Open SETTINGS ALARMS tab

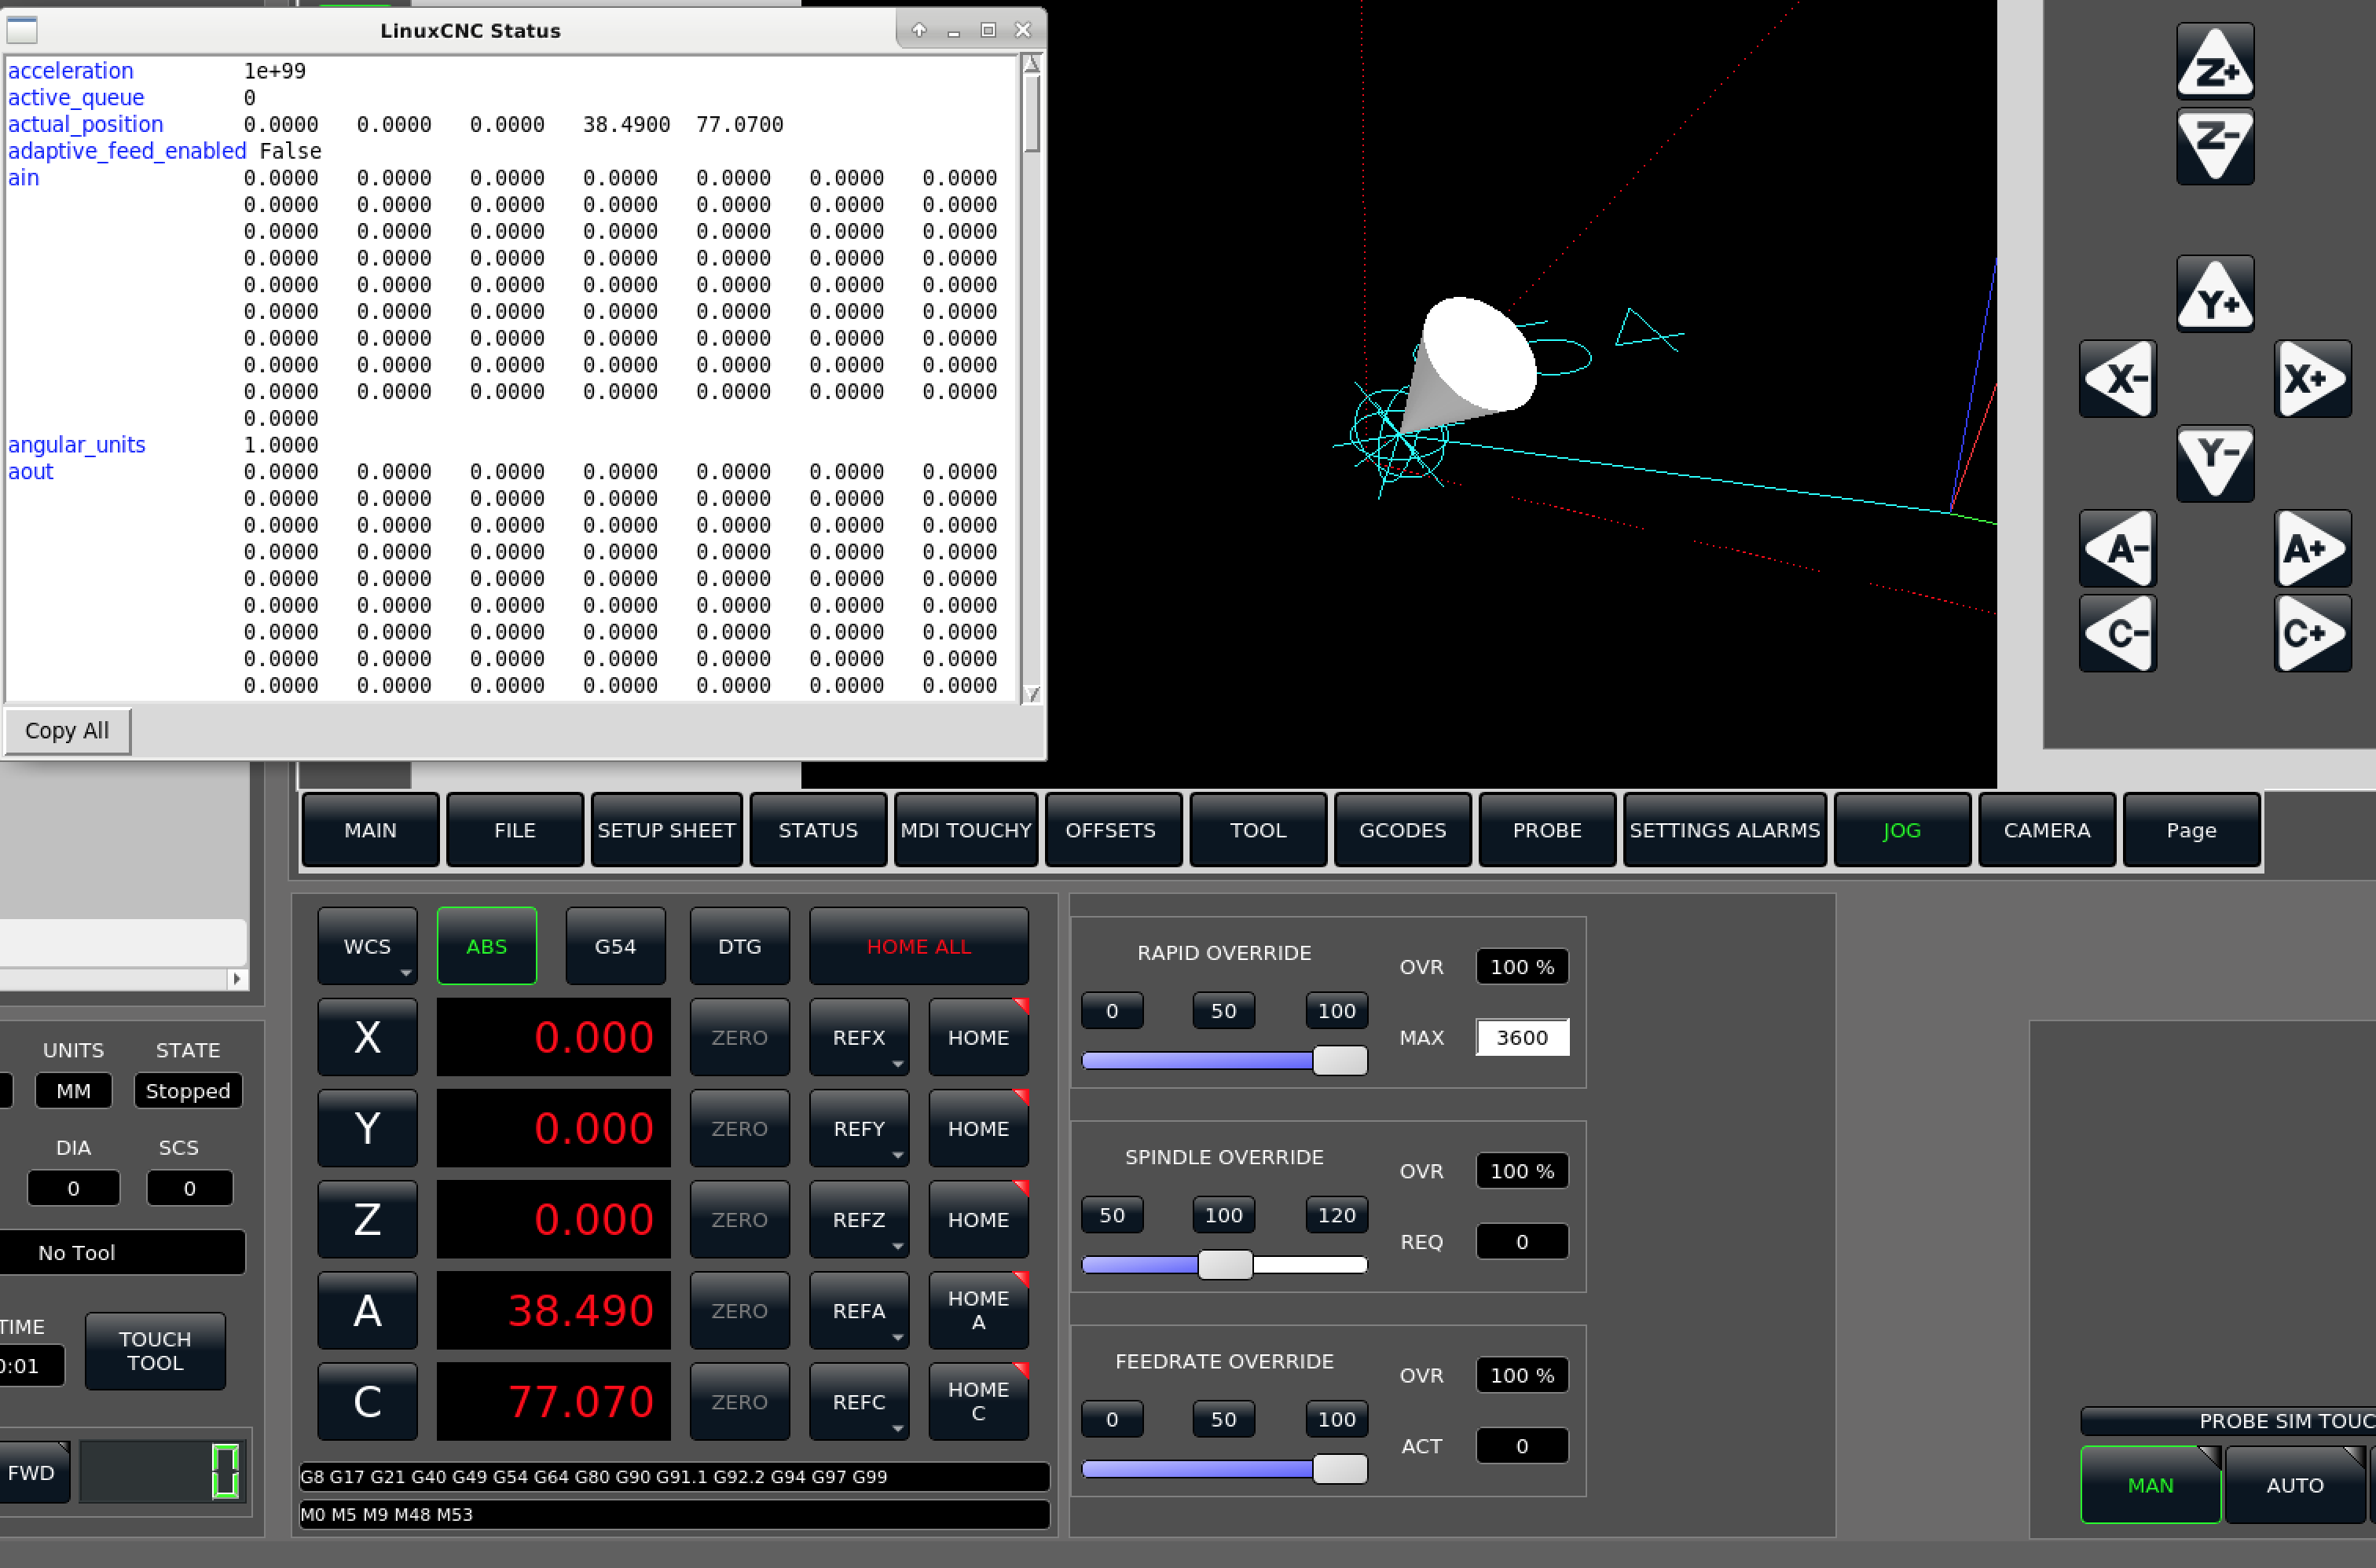click(x=1725, y=830)
